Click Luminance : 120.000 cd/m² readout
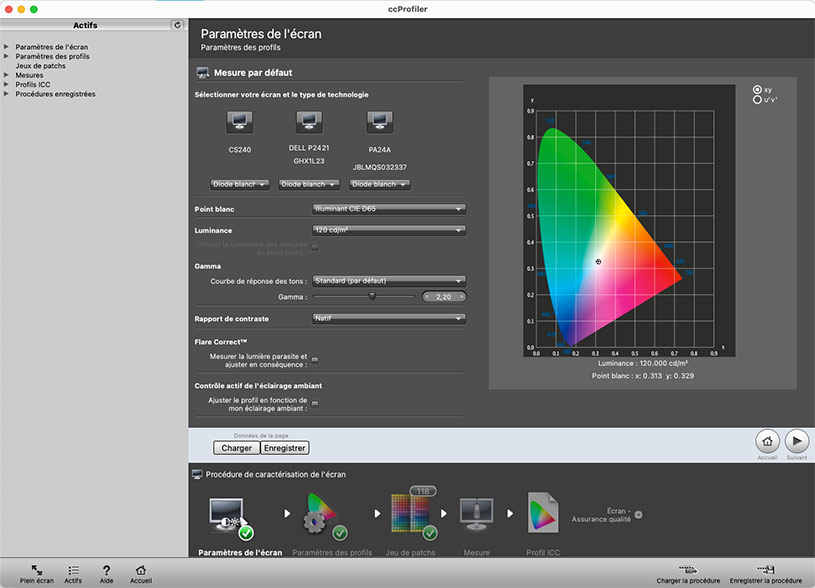The height and width of the screenshot is (588, 815). [643, 363]
